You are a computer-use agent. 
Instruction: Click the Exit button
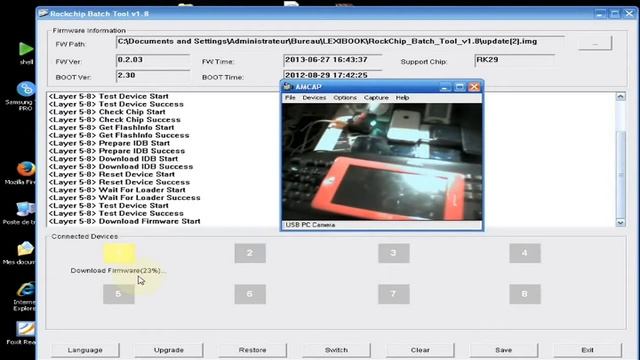coord(587,350)
